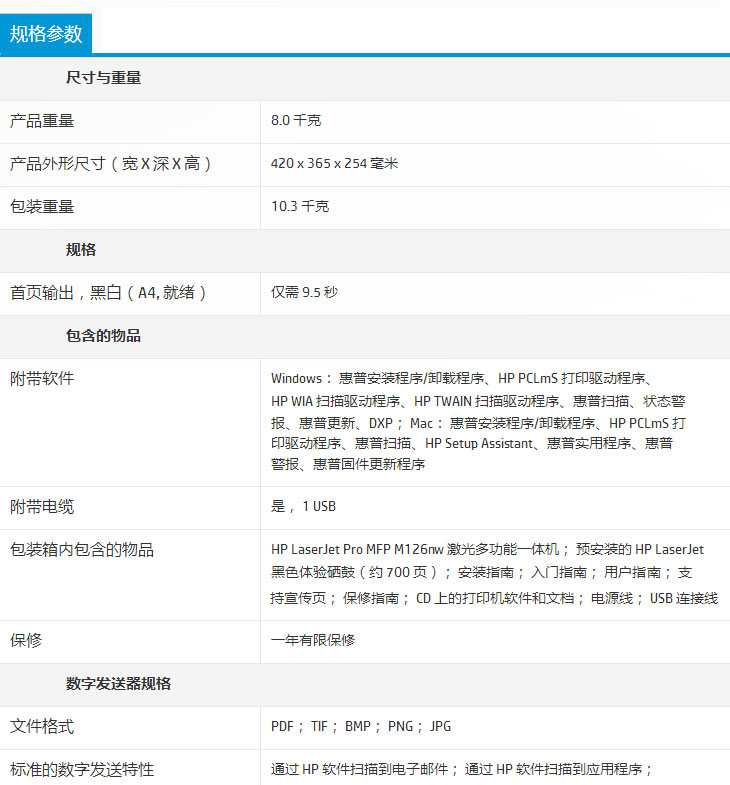Click the 规格 section header
The image size is (730, 785).
click(x=81, y=250)
